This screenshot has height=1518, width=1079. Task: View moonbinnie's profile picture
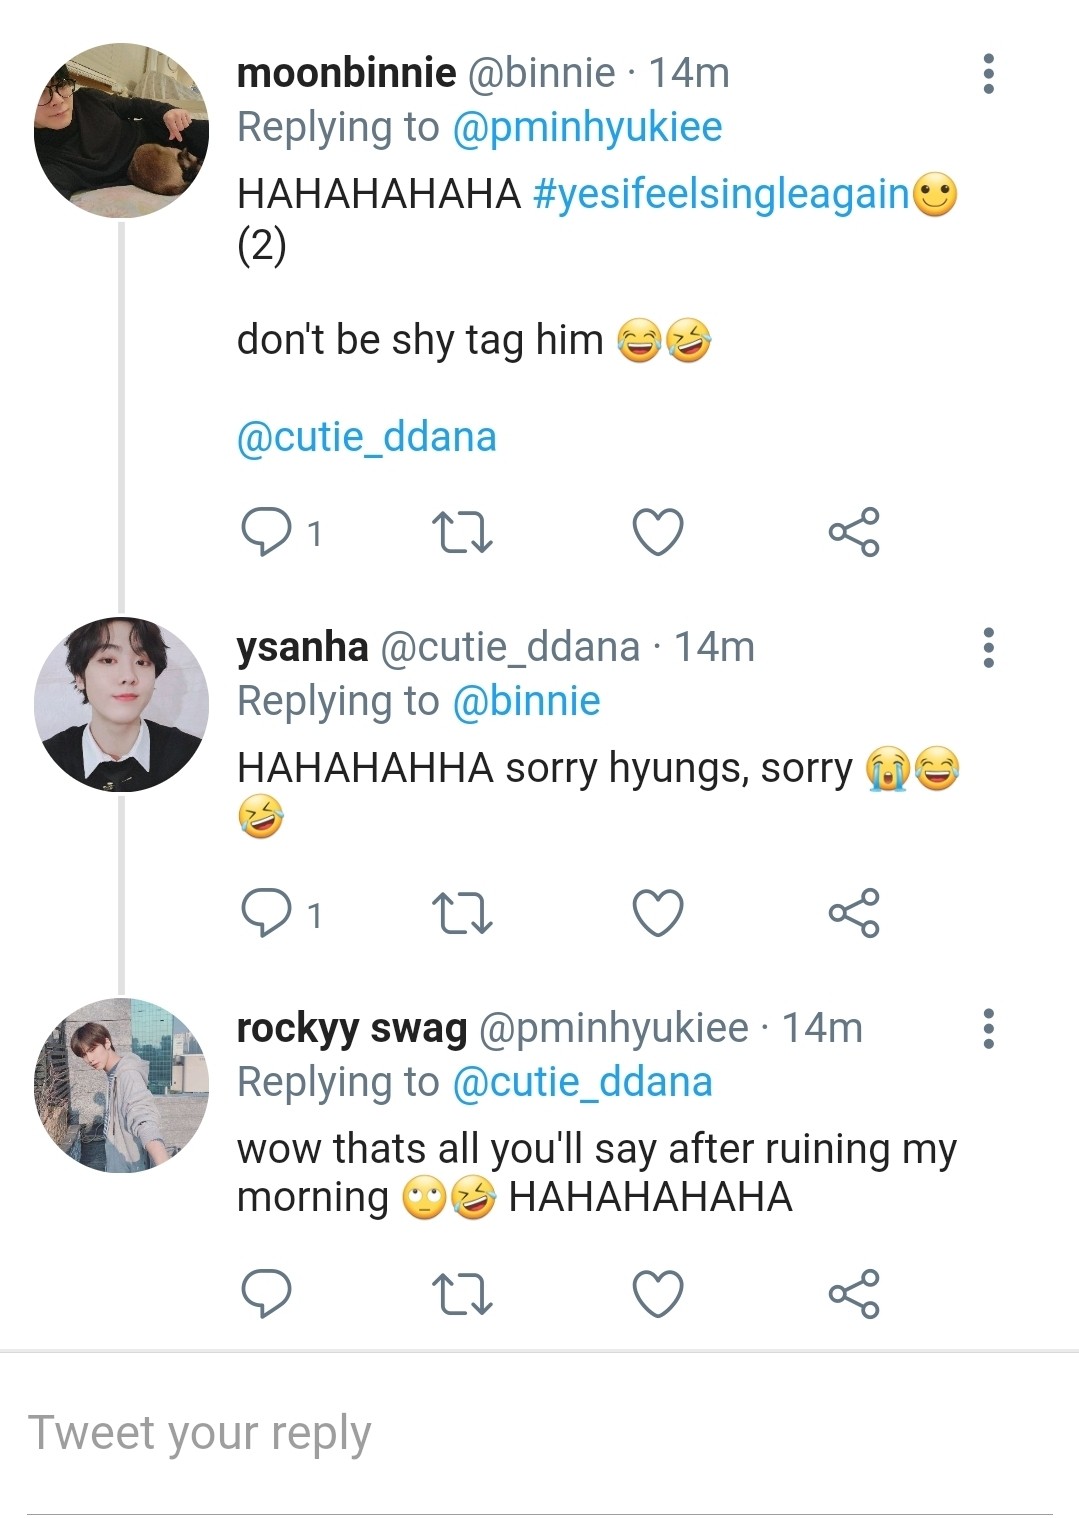click(x=121, y=131)
